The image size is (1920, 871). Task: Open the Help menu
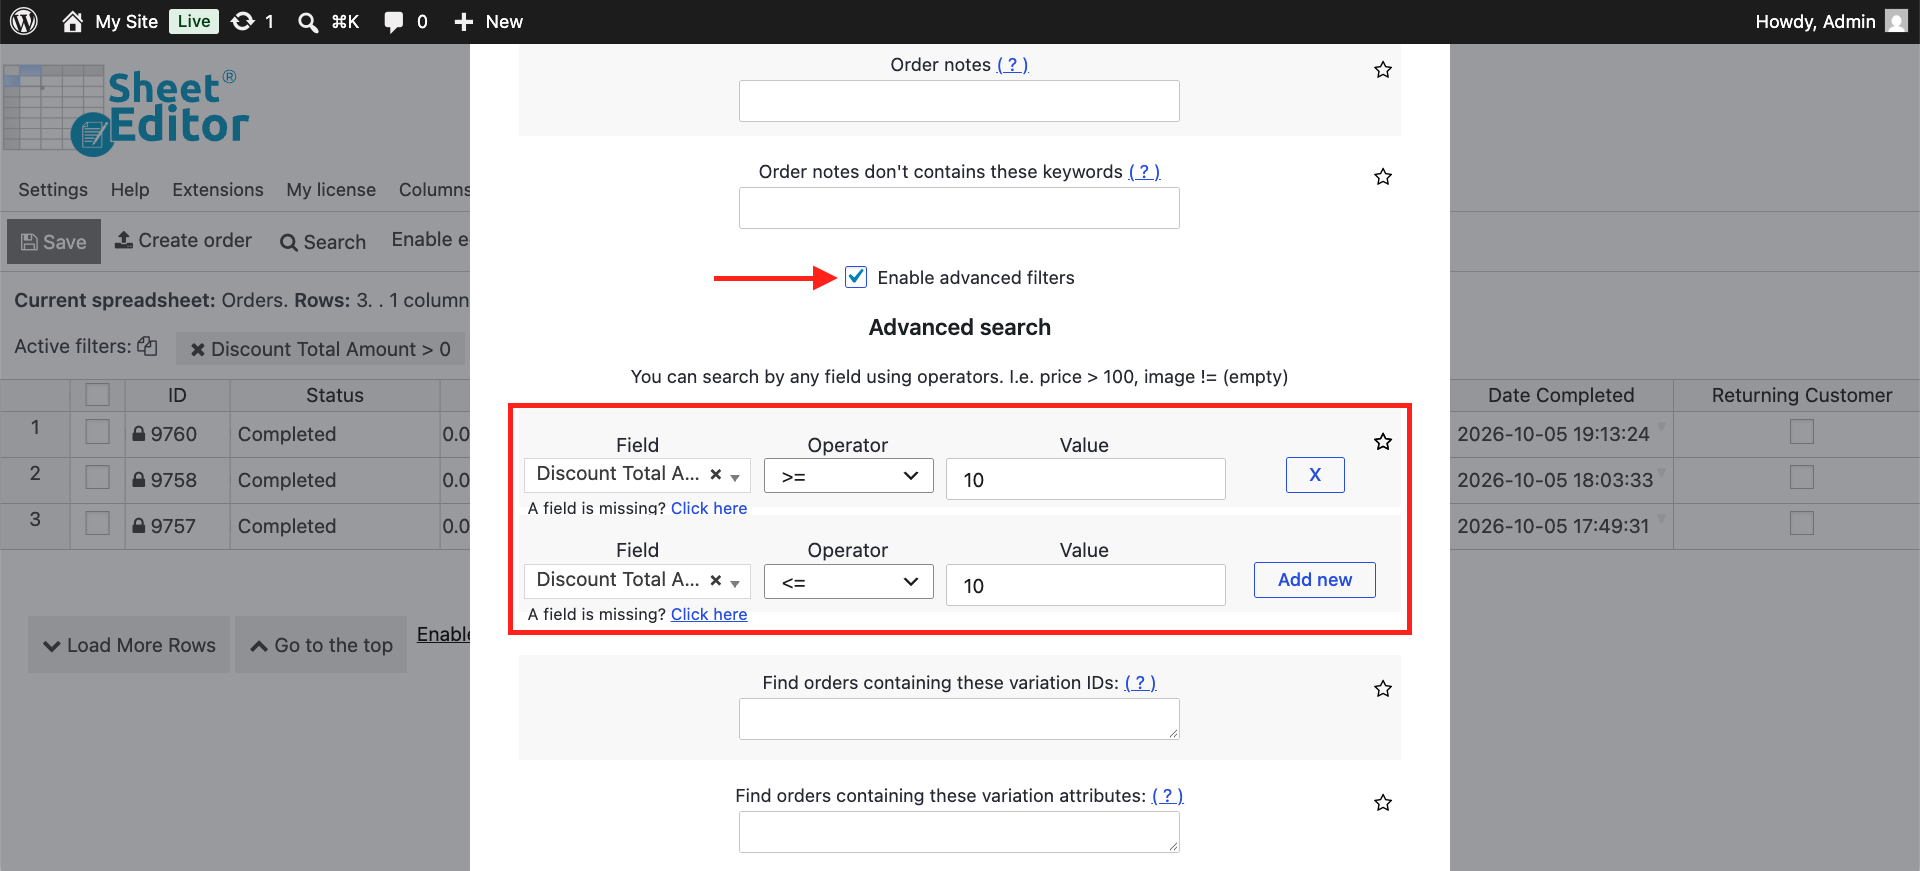pos(130,190)
